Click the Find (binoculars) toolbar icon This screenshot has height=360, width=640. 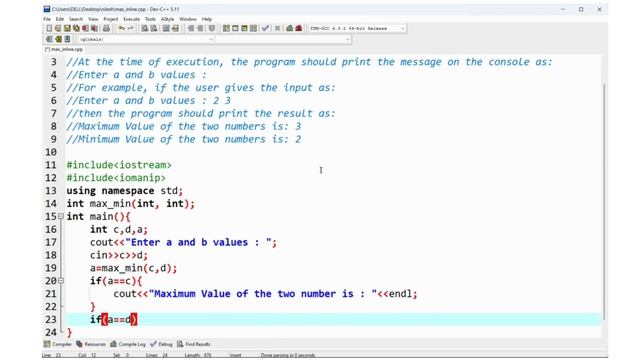144,28
